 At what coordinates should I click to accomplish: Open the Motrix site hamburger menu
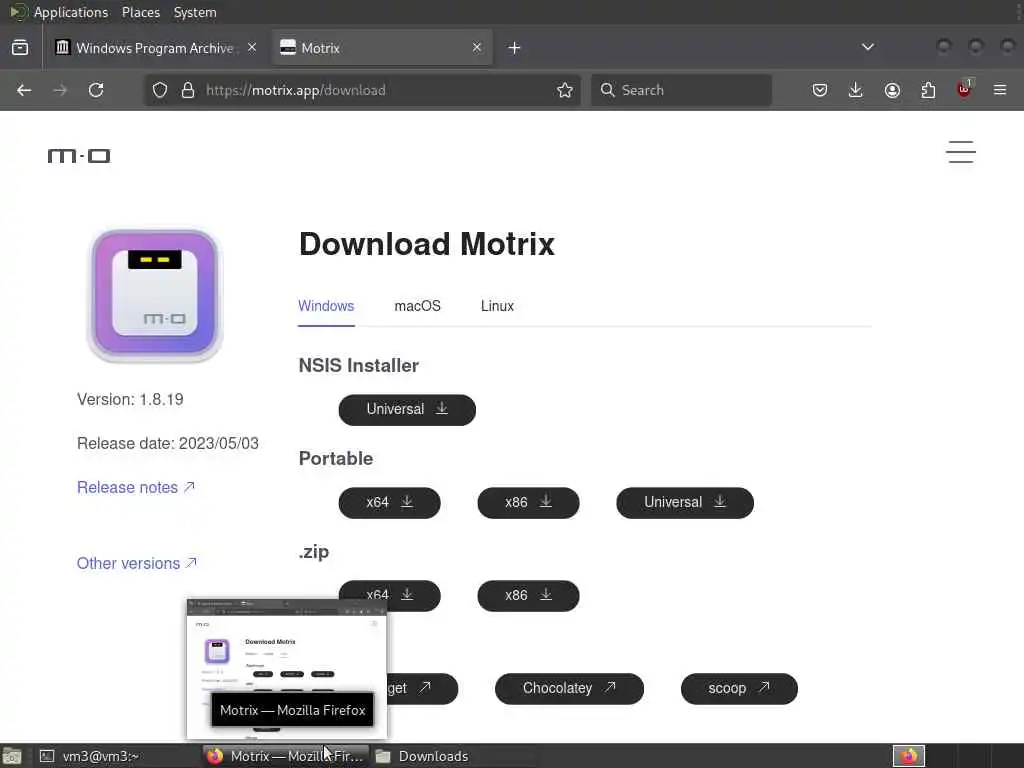[x=961, y=152]
